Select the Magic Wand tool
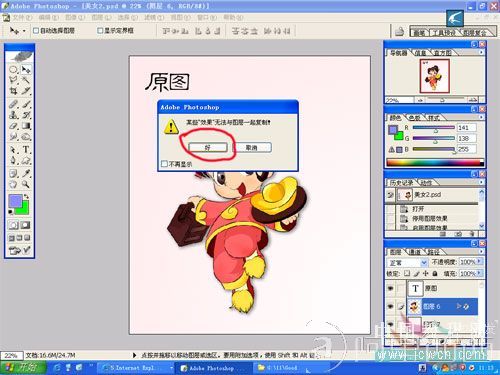The height and width of the screenshot is (375, 500). pos(26,80)
